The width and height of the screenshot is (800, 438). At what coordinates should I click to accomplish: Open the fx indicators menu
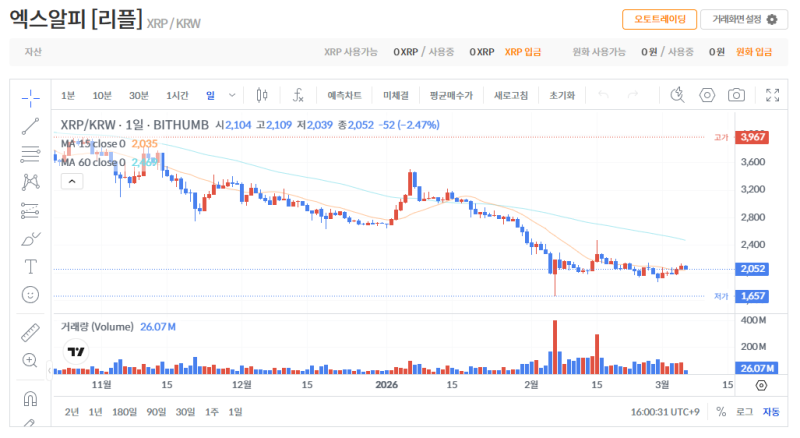(298, 95)
